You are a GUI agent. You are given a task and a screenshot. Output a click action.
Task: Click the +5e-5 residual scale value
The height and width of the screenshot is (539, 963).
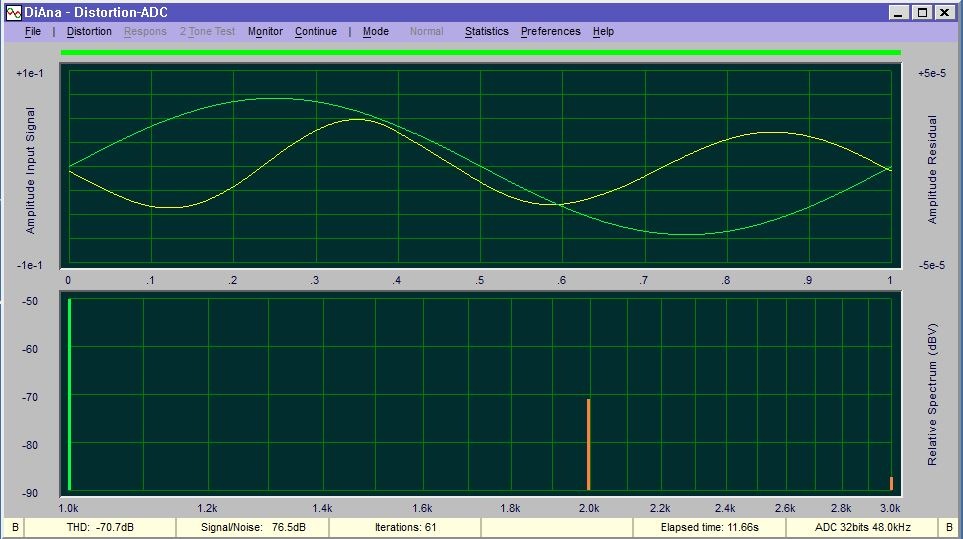(932, 74)
